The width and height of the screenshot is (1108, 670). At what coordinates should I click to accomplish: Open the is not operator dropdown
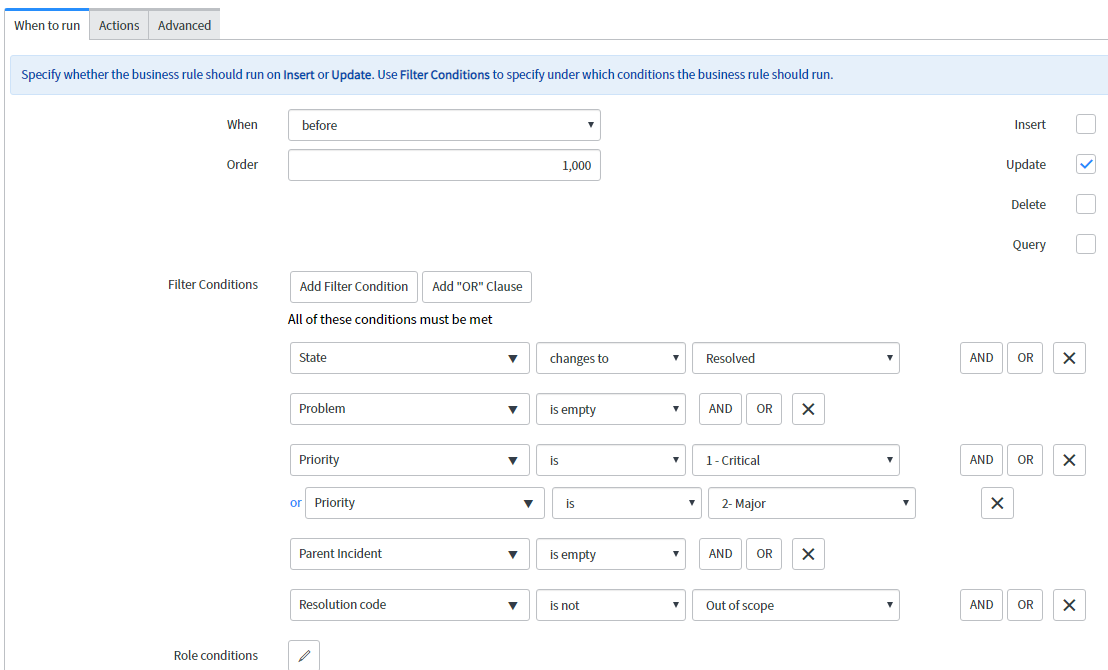coord(610,604)
